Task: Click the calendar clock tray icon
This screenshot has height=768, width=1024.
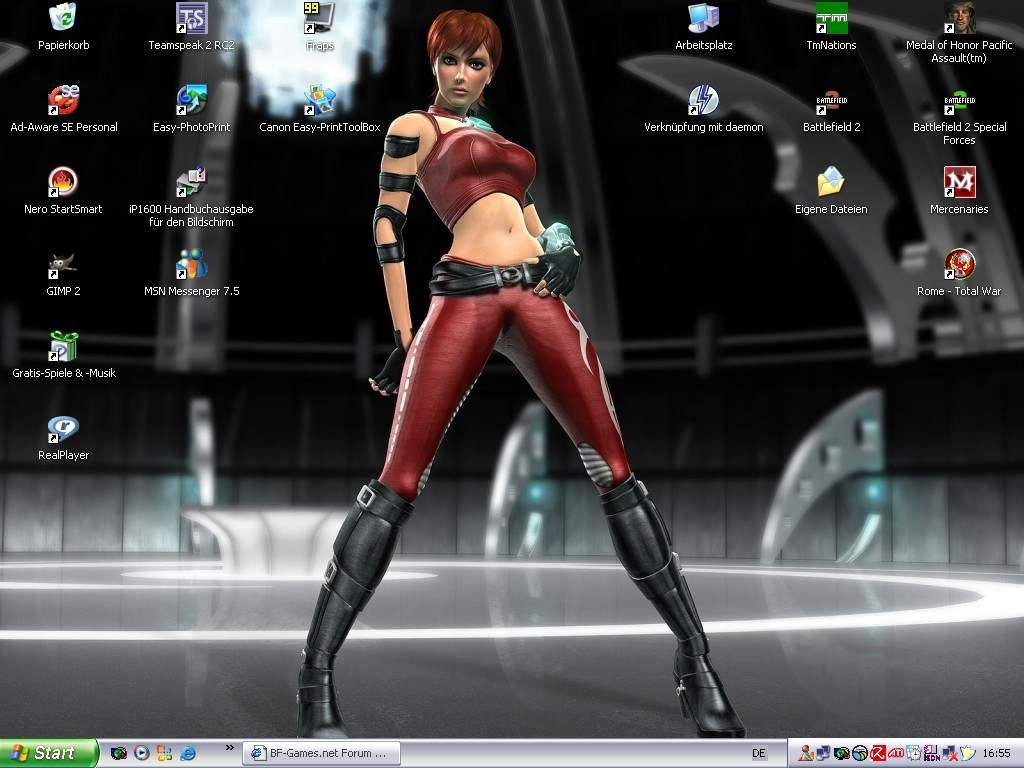Action: 914,753
